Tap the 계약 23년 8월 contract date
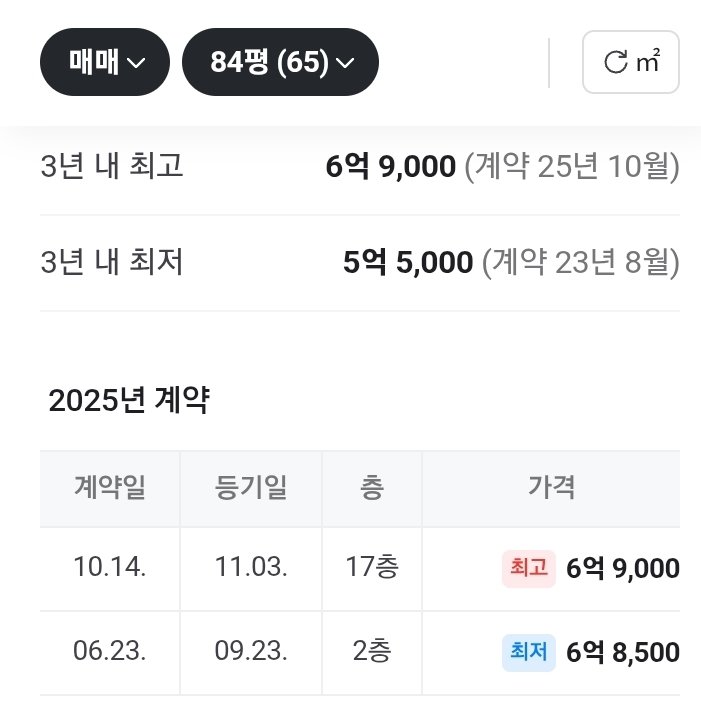Screen dimensions: 701x714 point(580,263)
